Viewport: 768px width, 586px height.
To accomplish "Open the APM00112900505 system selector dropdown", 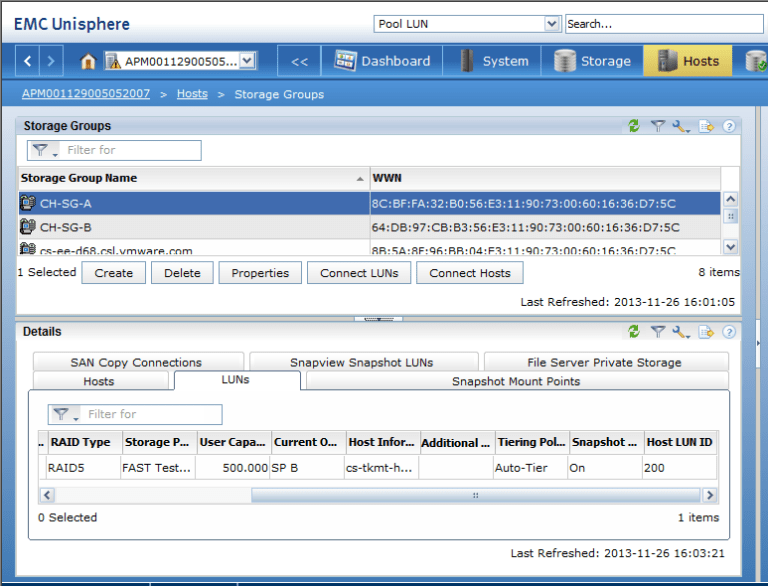I will (248, 61).
